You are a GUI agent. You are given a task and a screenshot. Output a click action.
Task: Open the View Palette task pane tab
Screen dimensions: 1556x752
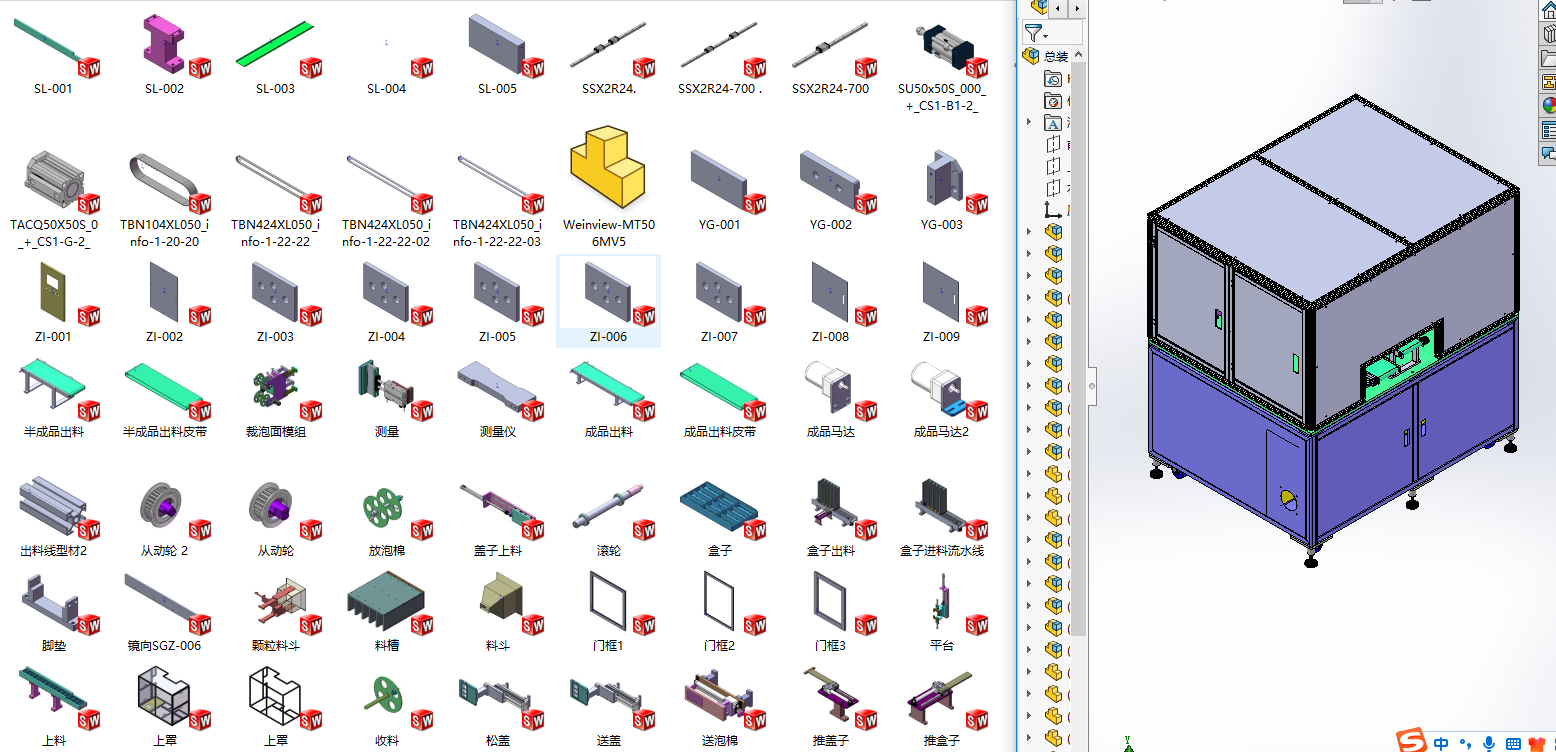pyautogui.click(x=1548, y=82)
